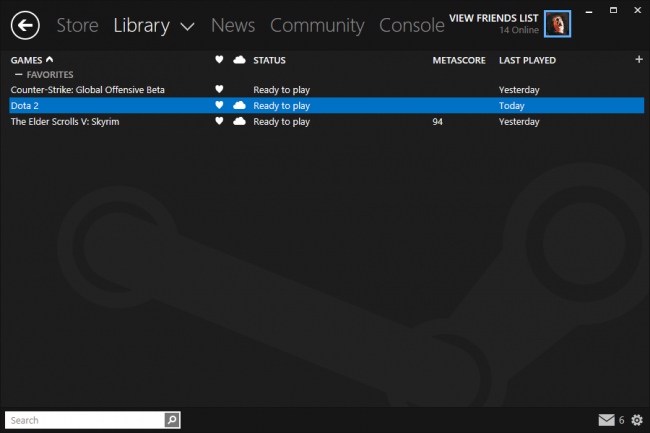Sort by Status column header
650x433 pixels.
pos(269,60)
